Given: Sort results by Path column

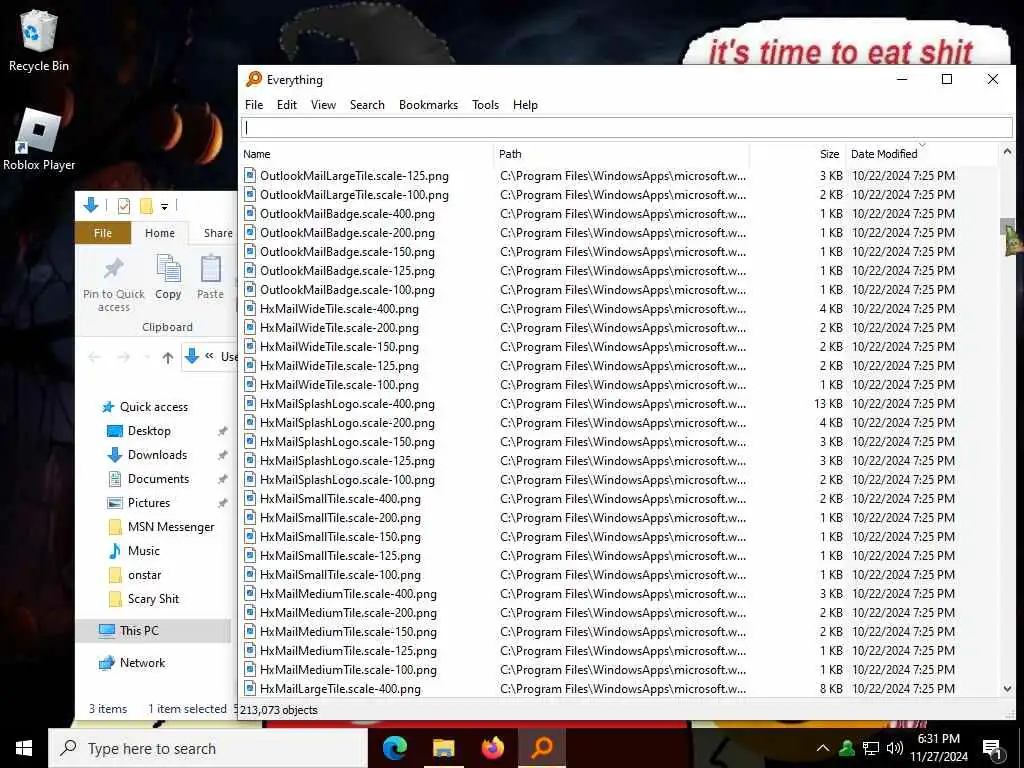Looking at the screenshot, I should (622, 154).
